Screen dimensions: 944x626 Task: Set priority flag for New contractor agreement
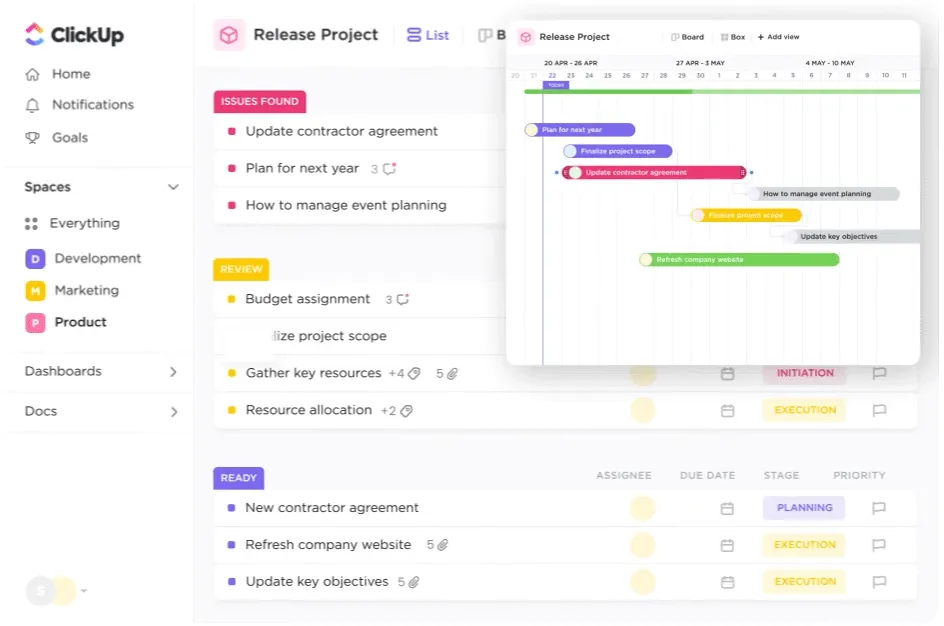[879, 508]
